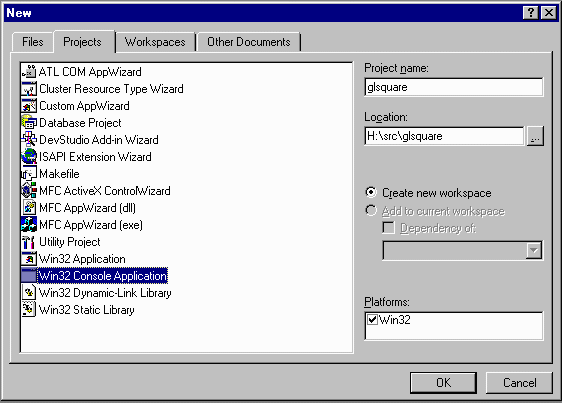The image size is (562, 403).
Task: Select the Win32 Static Library icon
Action: tap(29, 310)
